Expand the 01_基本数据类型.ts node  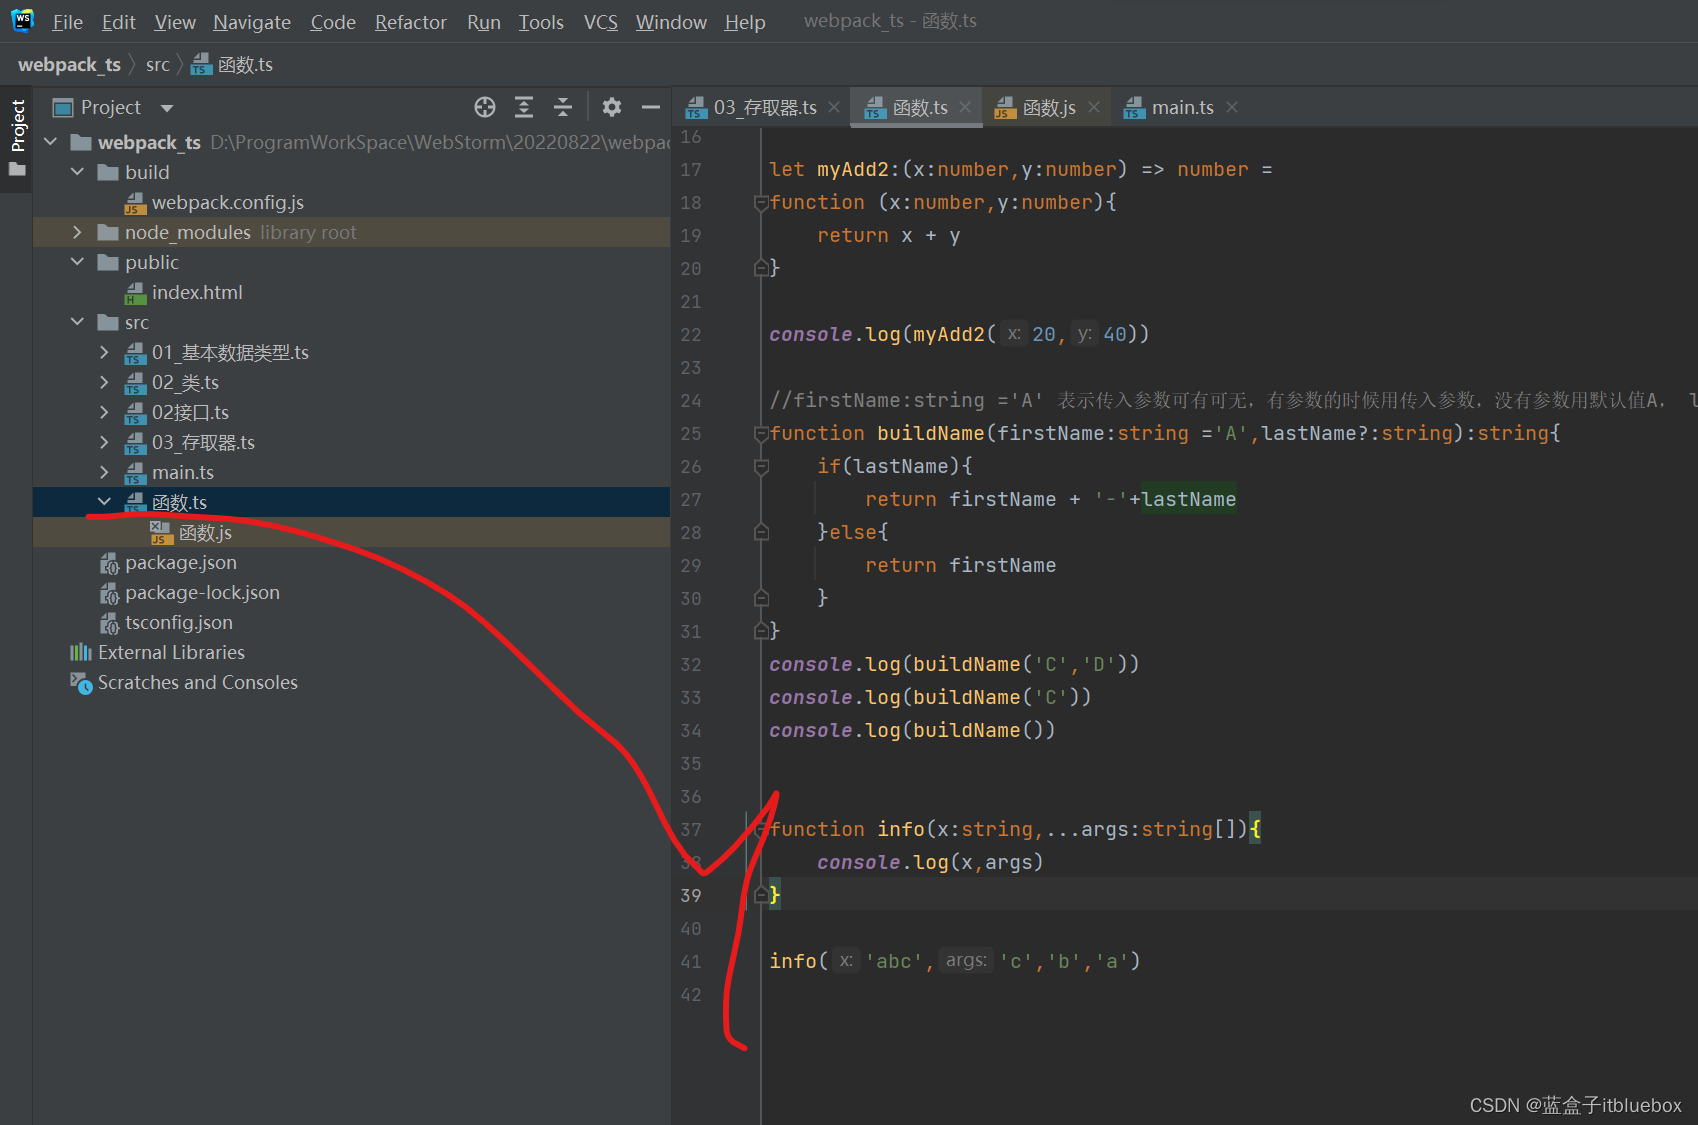(x=104, y=352)
